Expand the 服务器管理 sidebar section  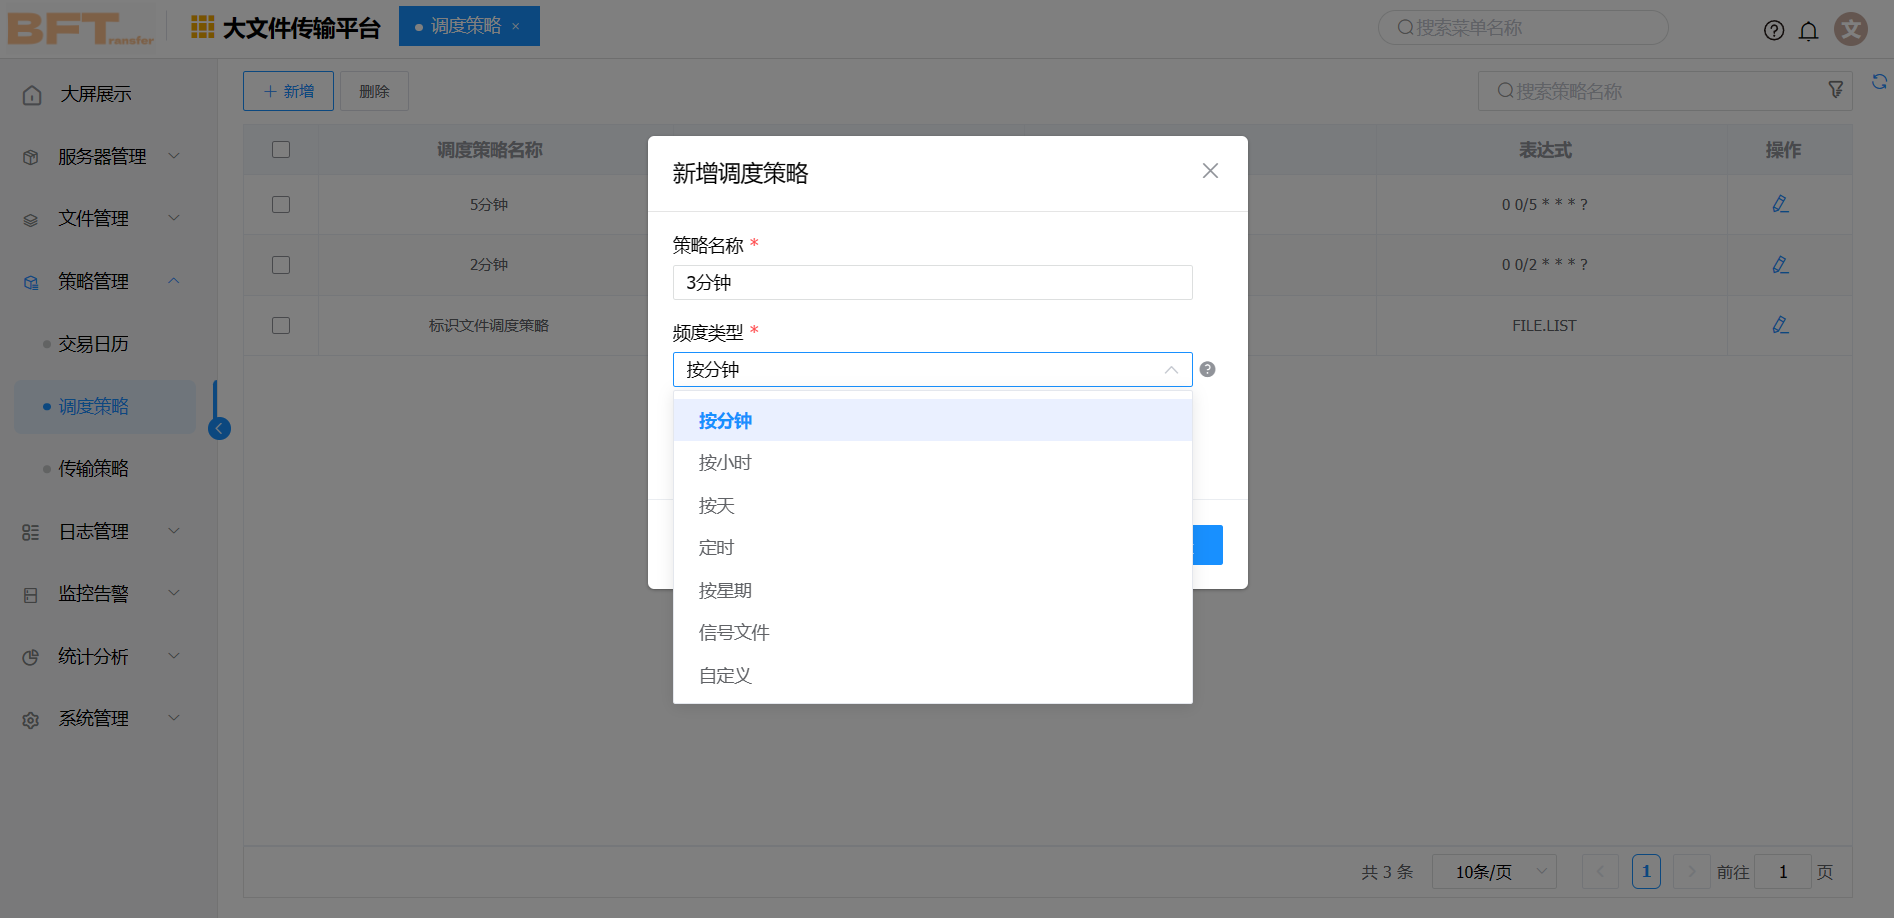point(100,156)
